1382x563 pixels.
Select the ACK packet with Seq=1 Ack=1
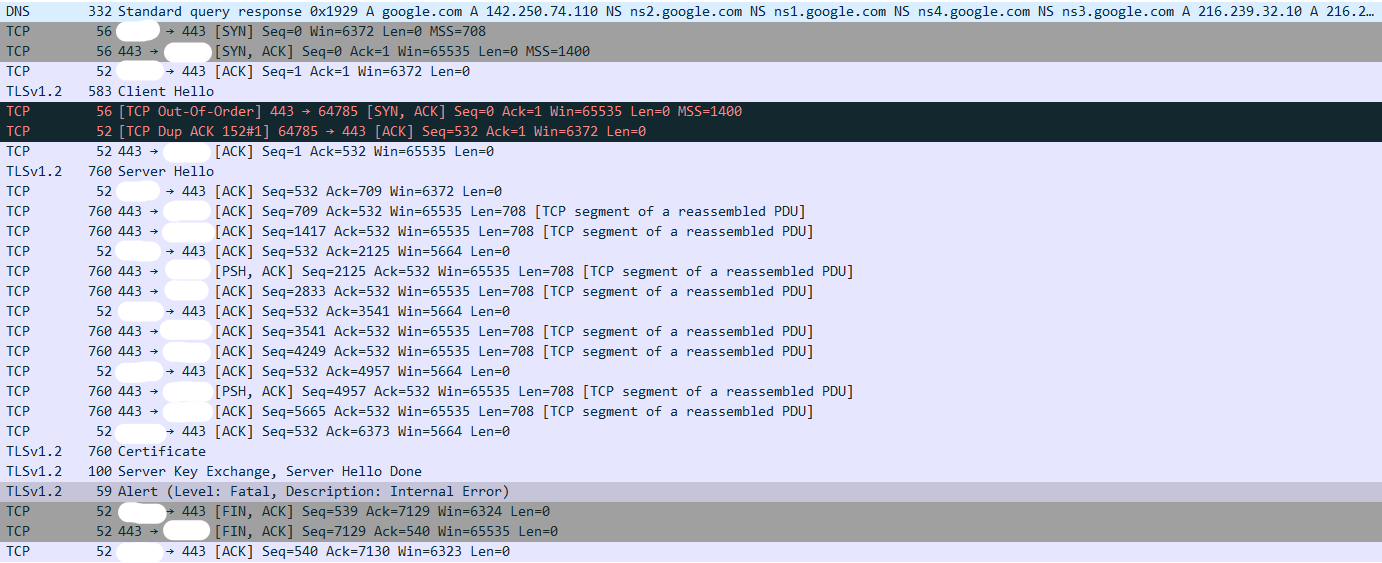(691, 71)
